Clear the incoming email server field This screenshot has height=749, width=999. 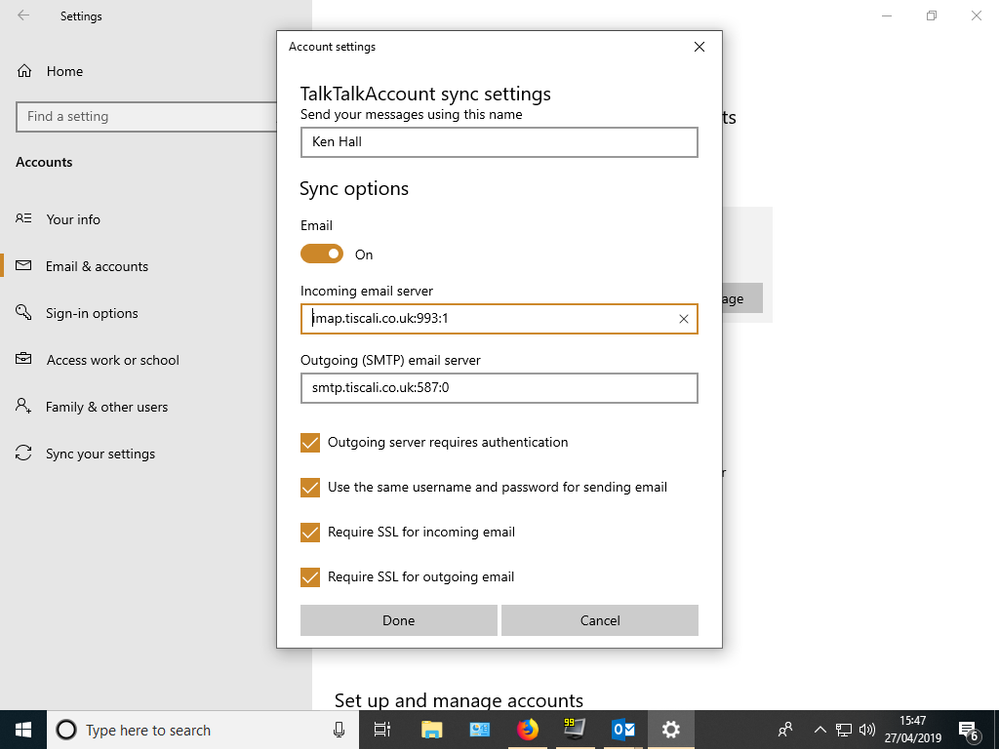(x=683, y=319)
